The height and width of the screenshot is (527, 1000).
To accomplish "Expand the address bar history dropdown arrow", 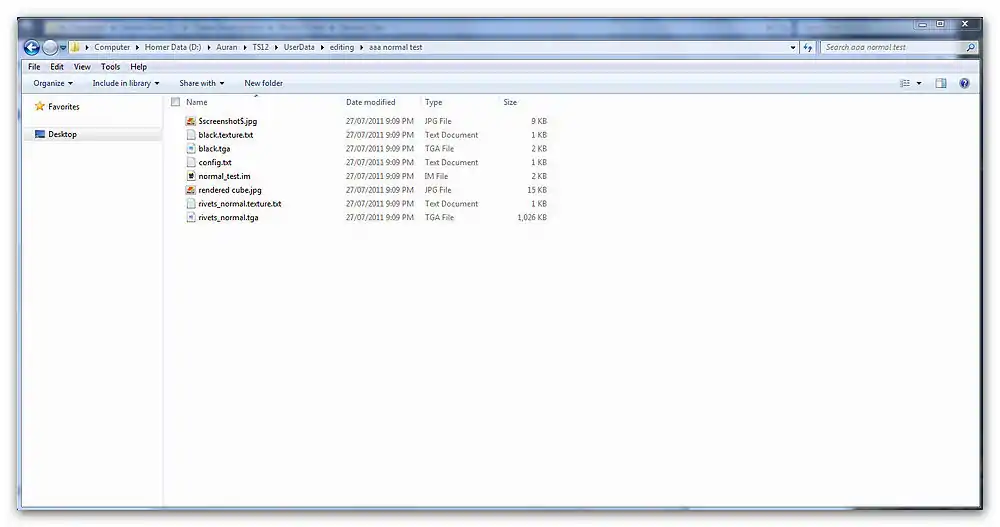I will pos(793,47).
